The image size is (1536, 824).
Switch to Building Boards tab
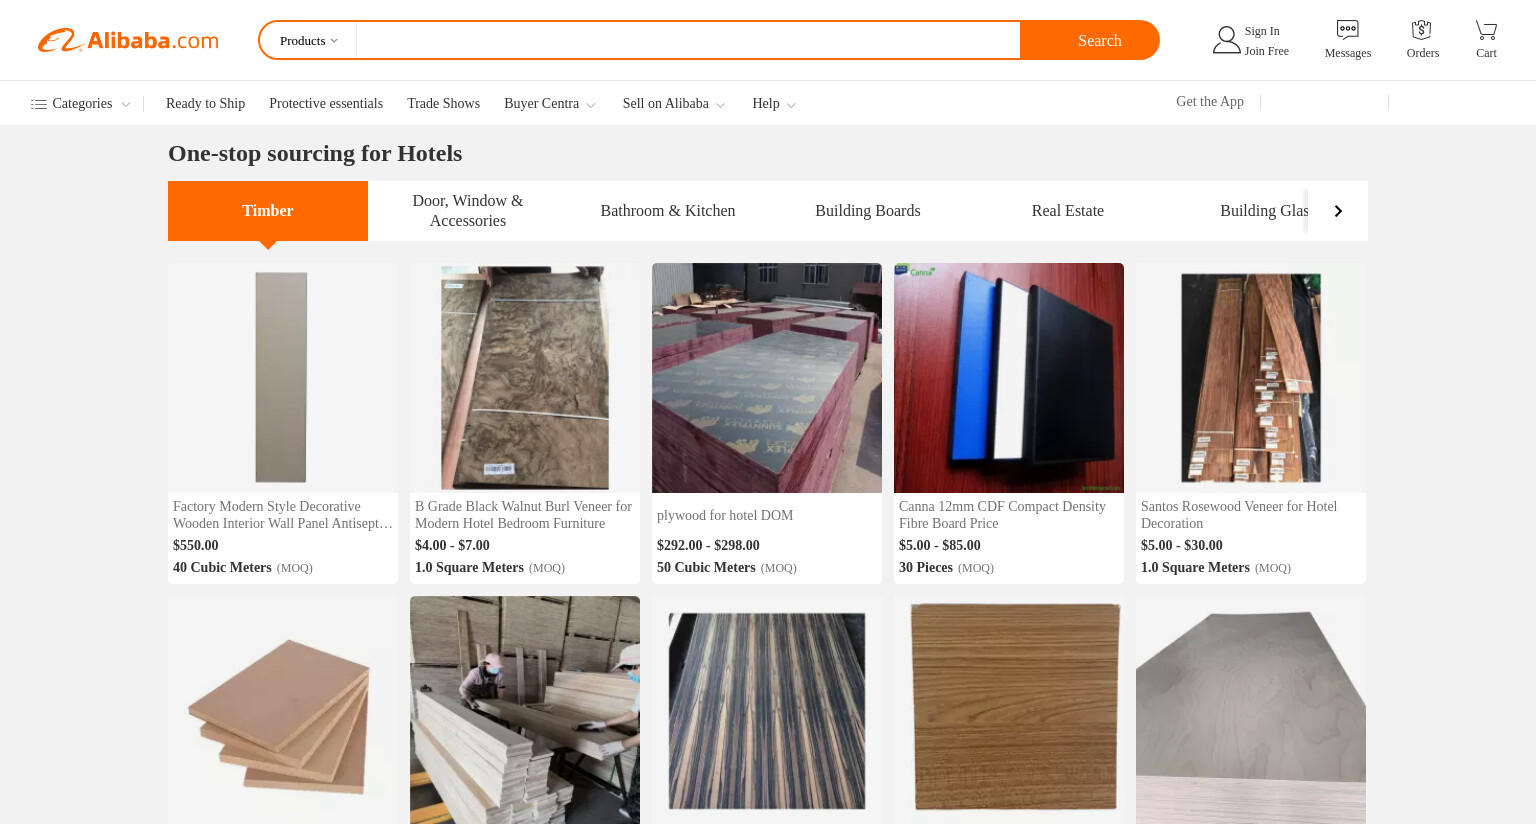click(x=868, y=211)
